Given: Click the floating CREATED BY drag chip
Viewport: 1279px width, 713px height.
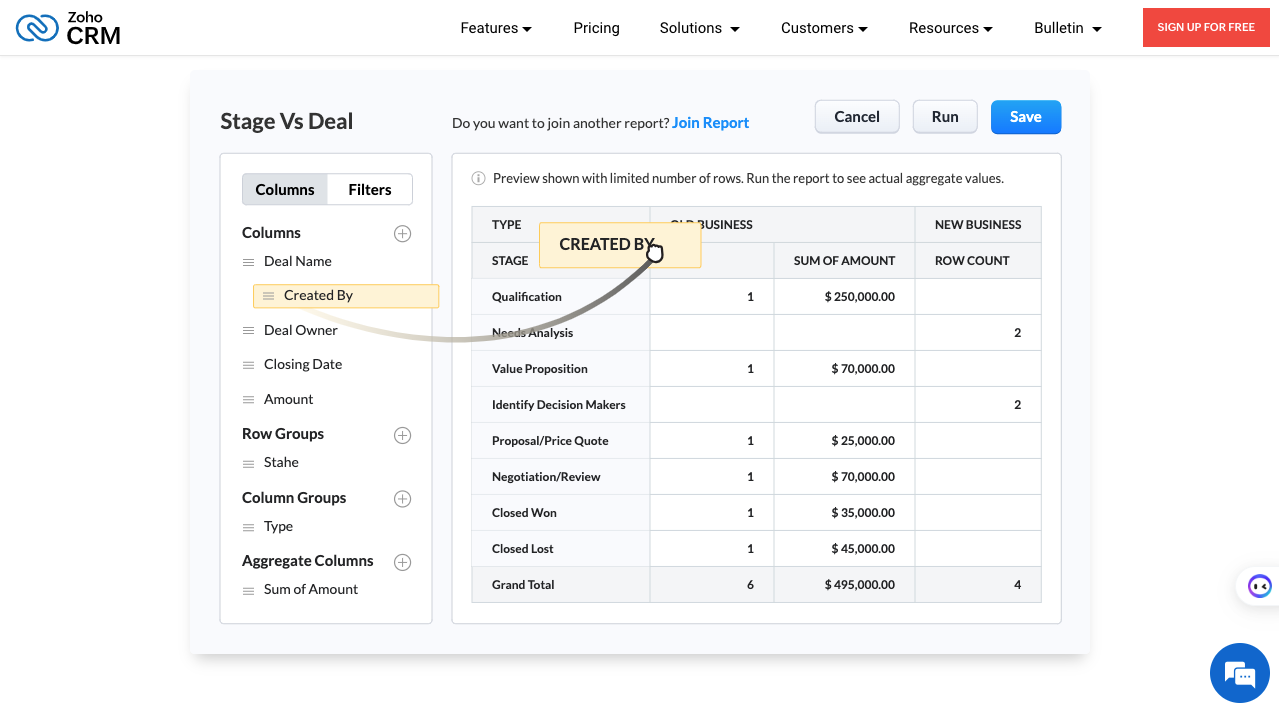Looking at the screenshot, I should 620,245.
